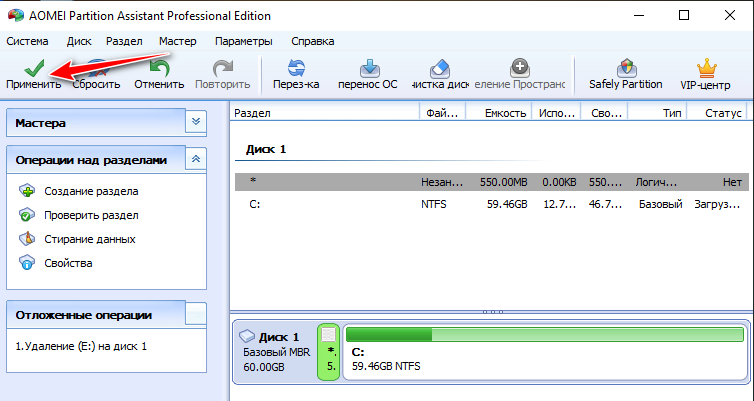Select the unallocated 550.00MB partition row
The width and height of the screenshot is (754, 401).
click(x=491, y=182)
